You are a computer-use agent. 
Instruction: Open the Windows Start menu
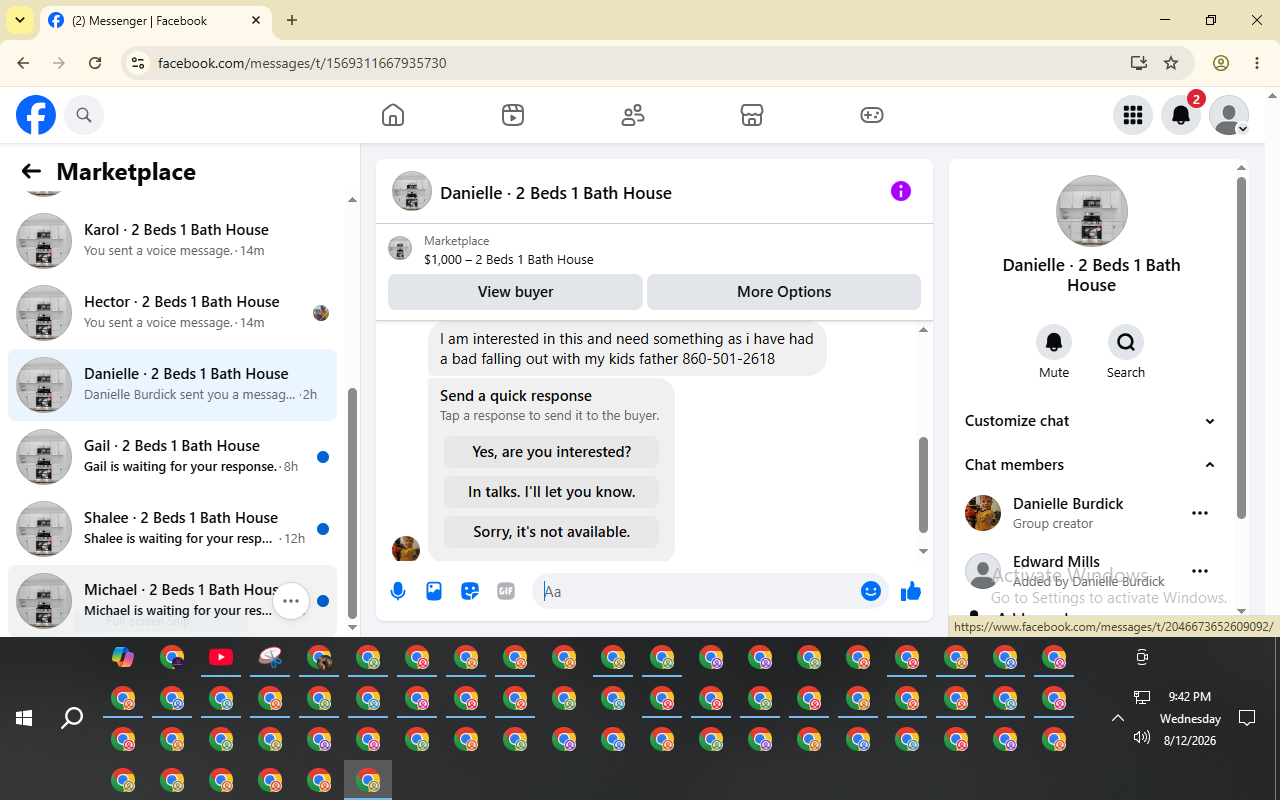coord(24,718)
